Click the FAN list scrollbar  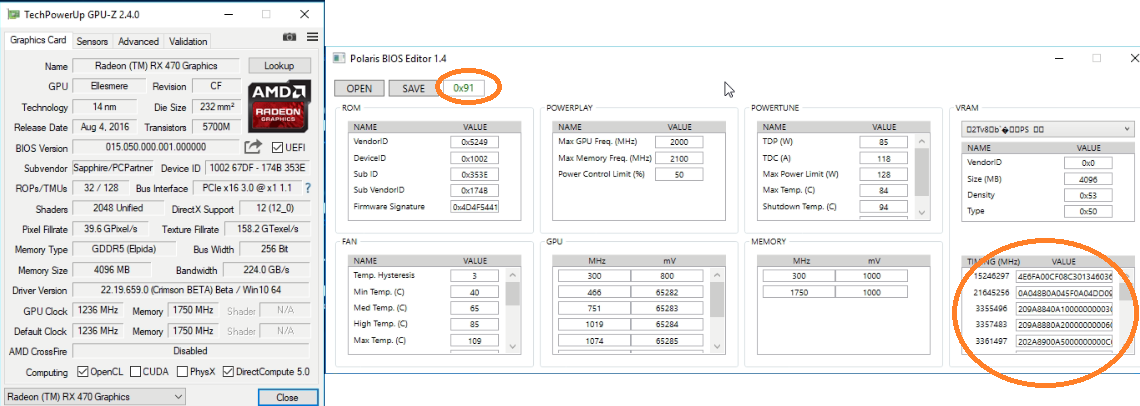(x=513, y=311)
